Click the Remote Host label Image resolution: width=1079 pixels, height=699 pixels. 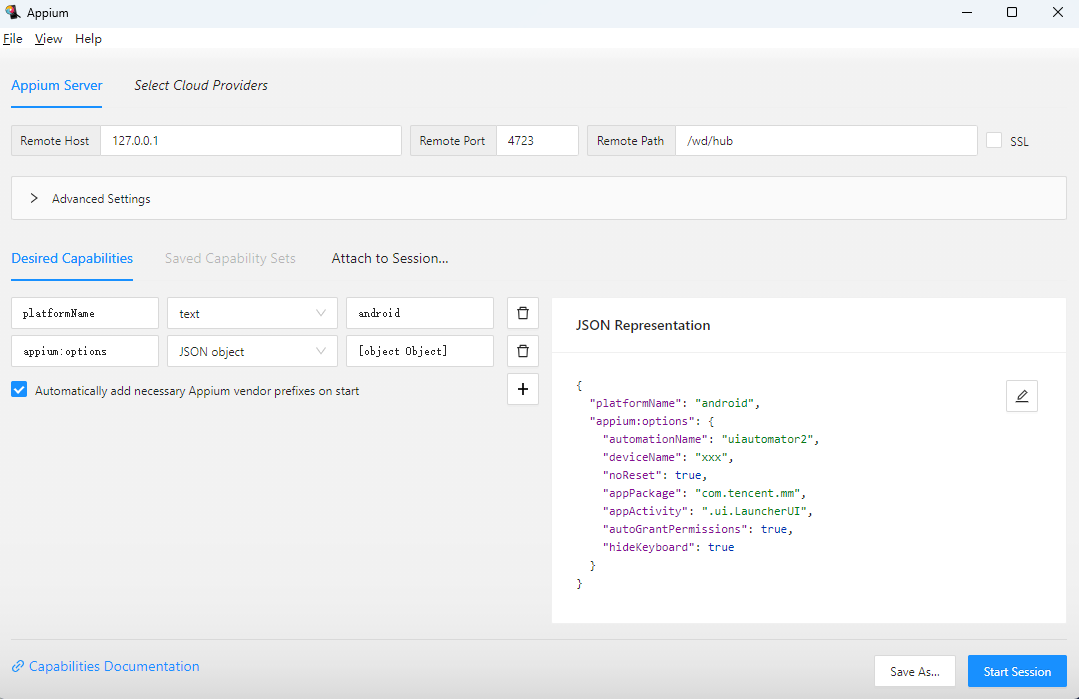[55, 140]
